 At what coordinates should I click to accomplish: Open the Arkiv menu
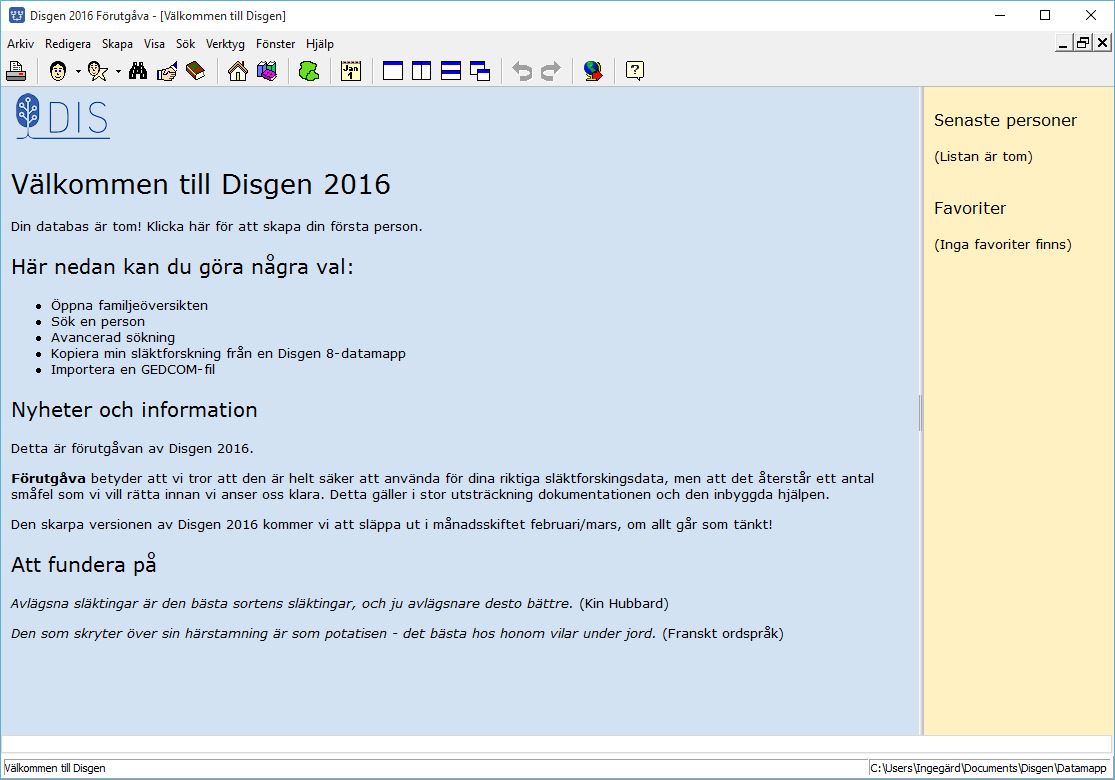point(21,44)
